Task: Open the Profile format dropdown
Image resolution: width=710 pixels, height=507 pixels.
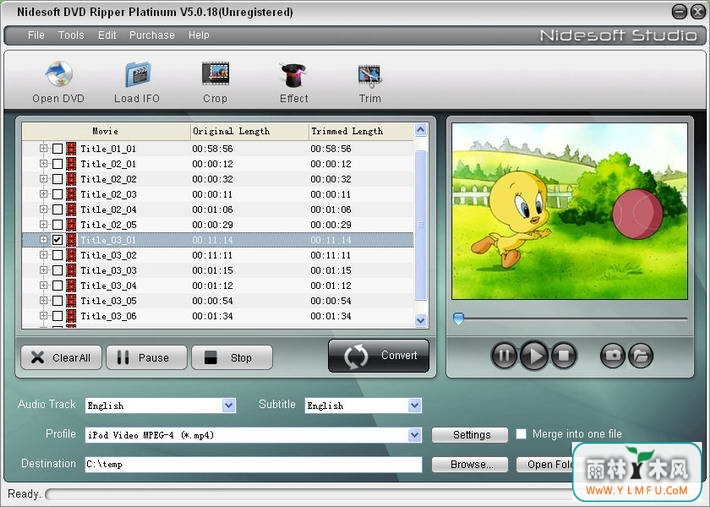Action: point(414,435)
